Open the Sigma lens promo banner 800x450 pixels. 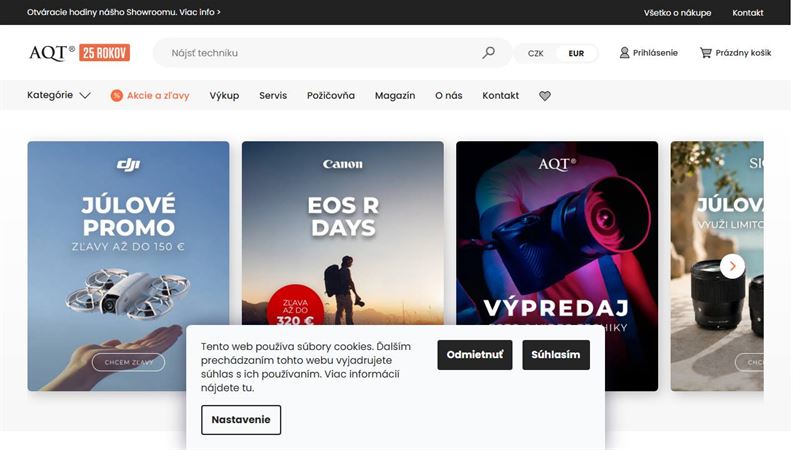[717, 266]
